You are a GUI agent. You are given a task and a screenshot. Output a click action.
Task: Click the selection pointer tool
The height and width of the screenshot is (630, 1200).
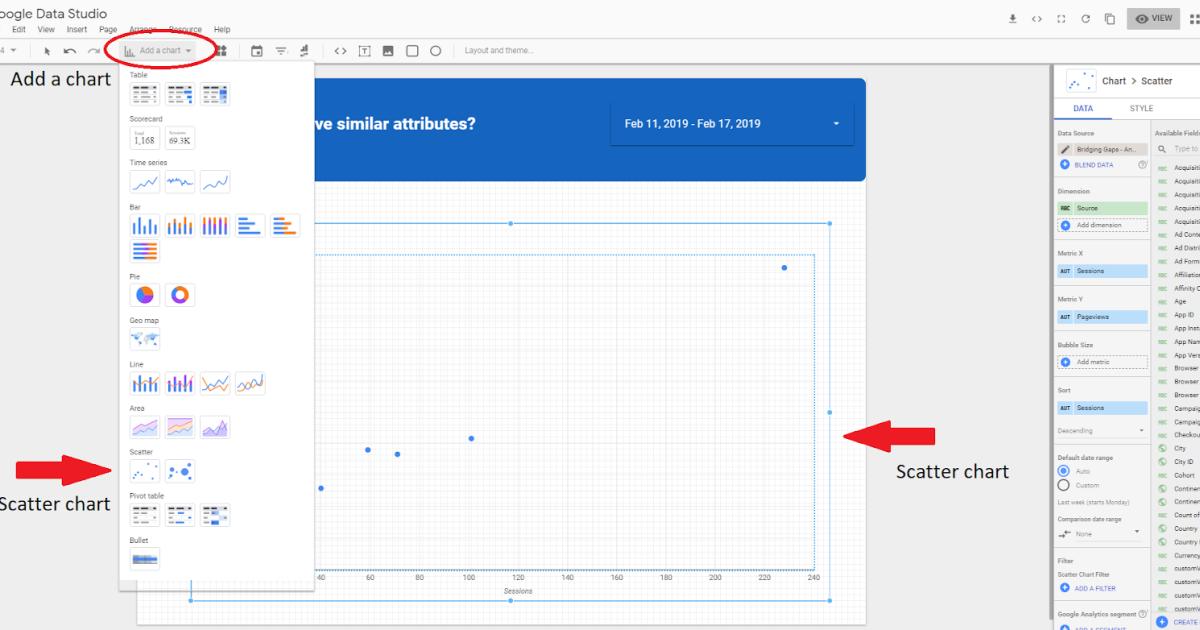pyautogui.click(x=47, y=50)
